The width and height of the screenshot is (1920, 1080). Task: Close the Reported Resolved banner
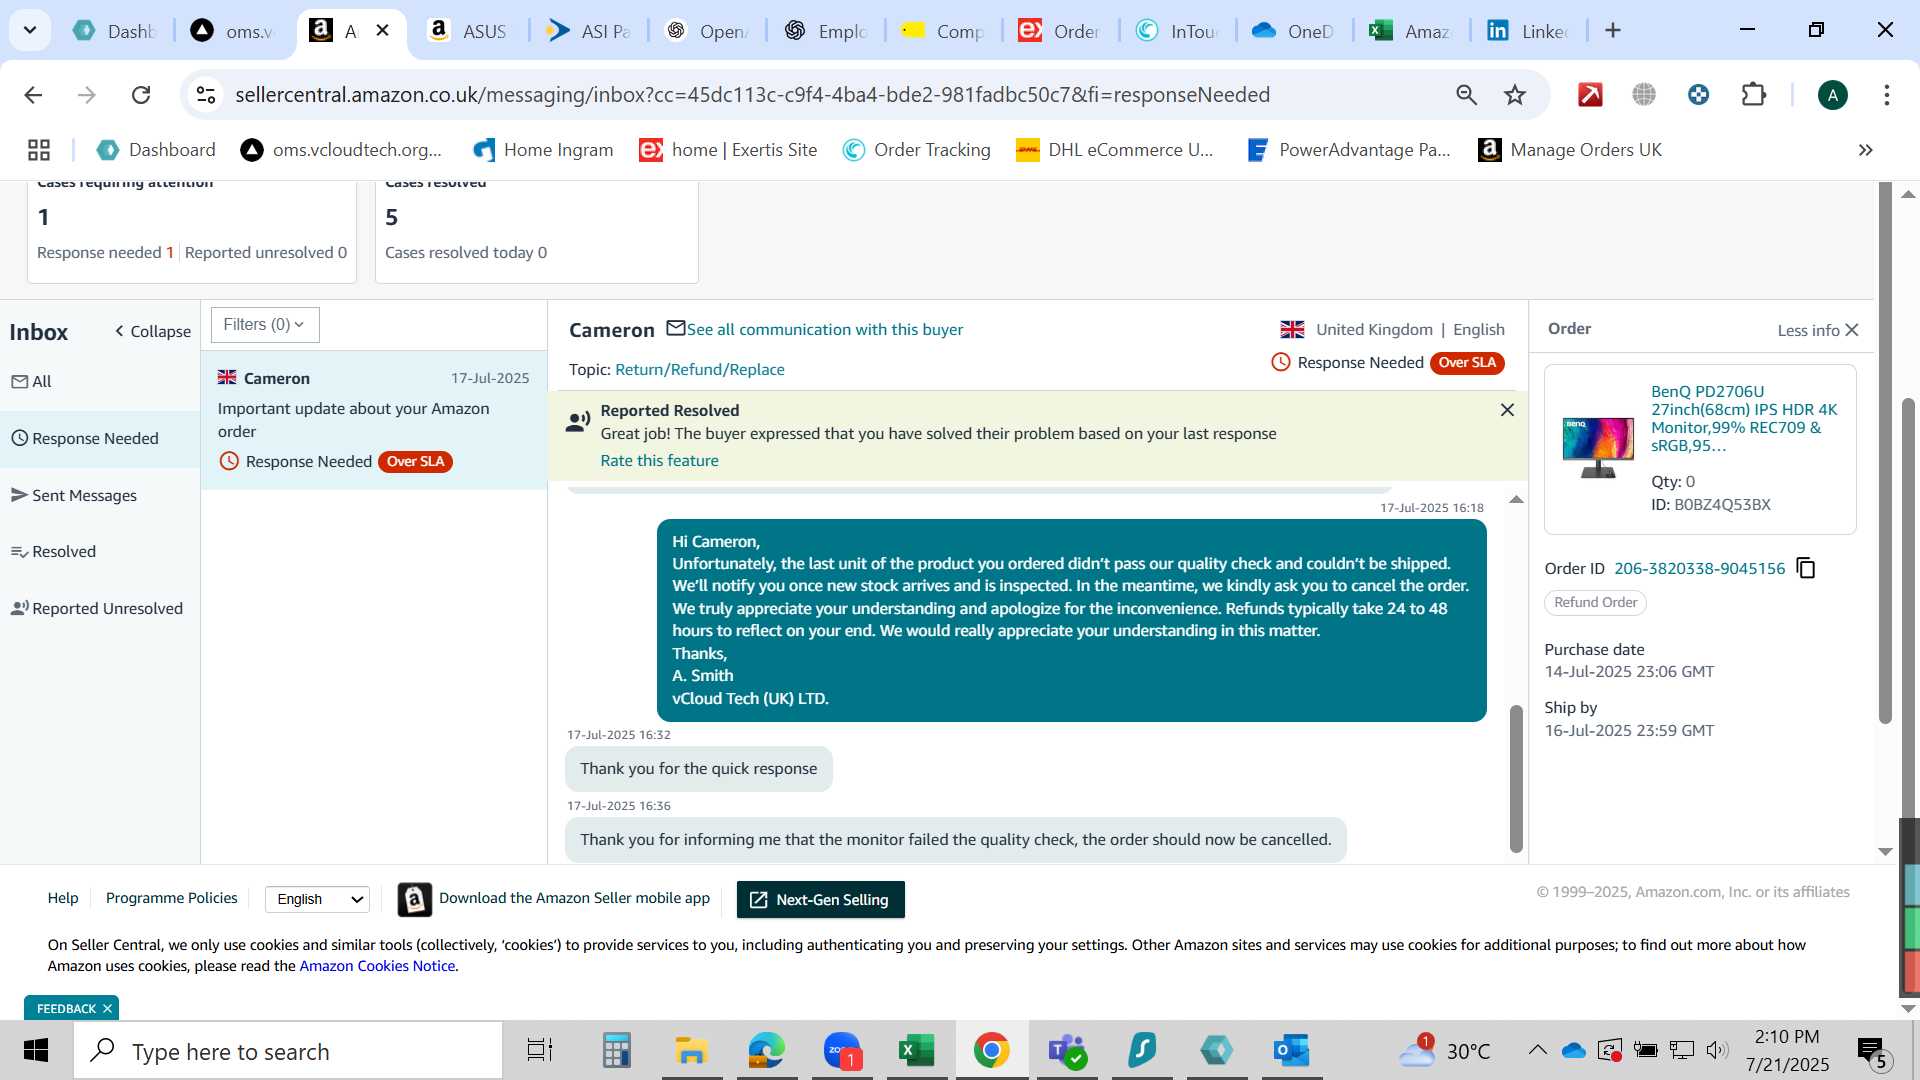pyautogui.click(x=1507, y=410)
